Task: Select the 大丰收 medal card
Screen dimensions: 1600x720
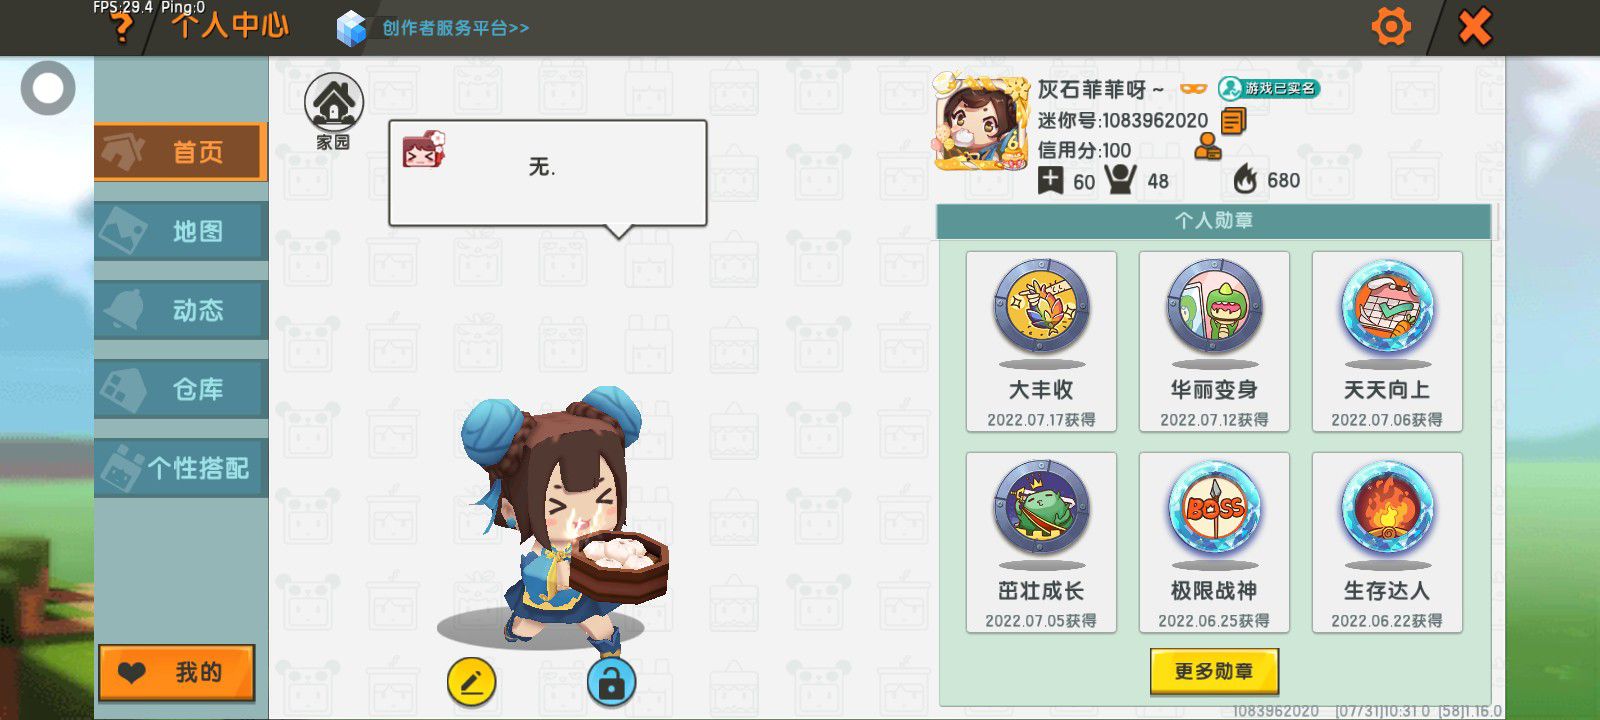Action: [1041, 342]
